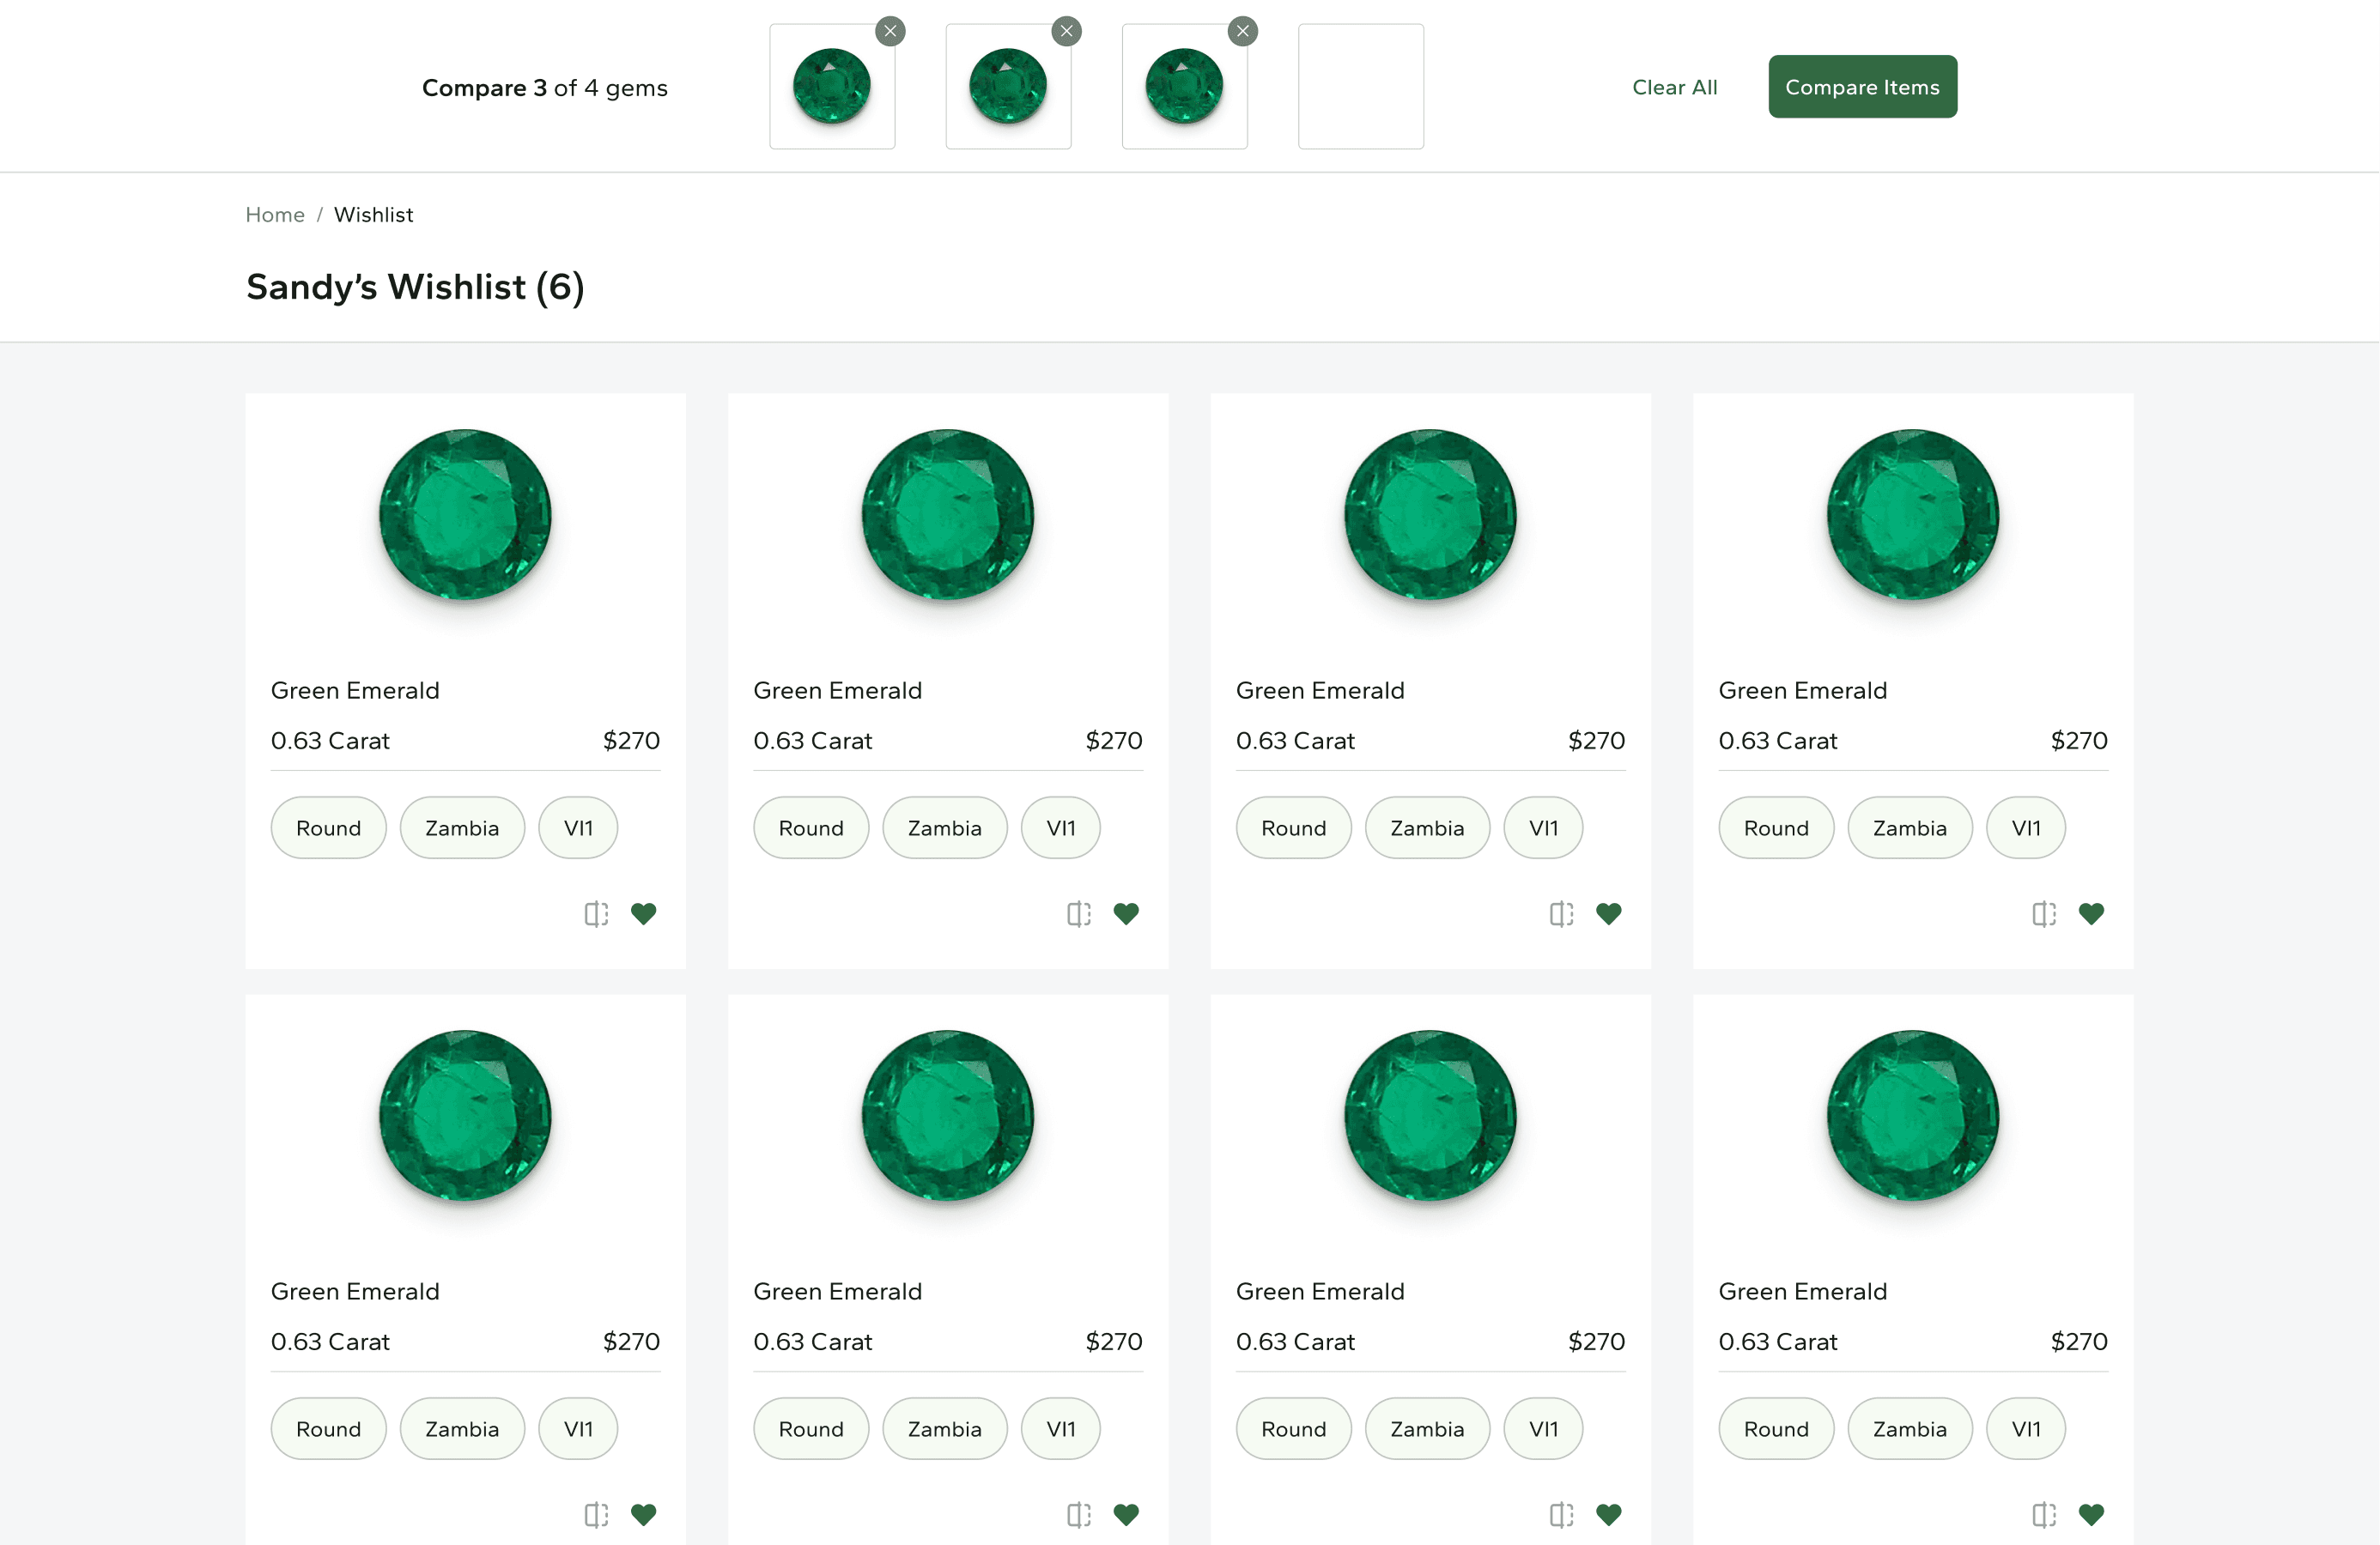Click empty fourth compare slot
2380x1545 pixels.
pos(1360,87)
